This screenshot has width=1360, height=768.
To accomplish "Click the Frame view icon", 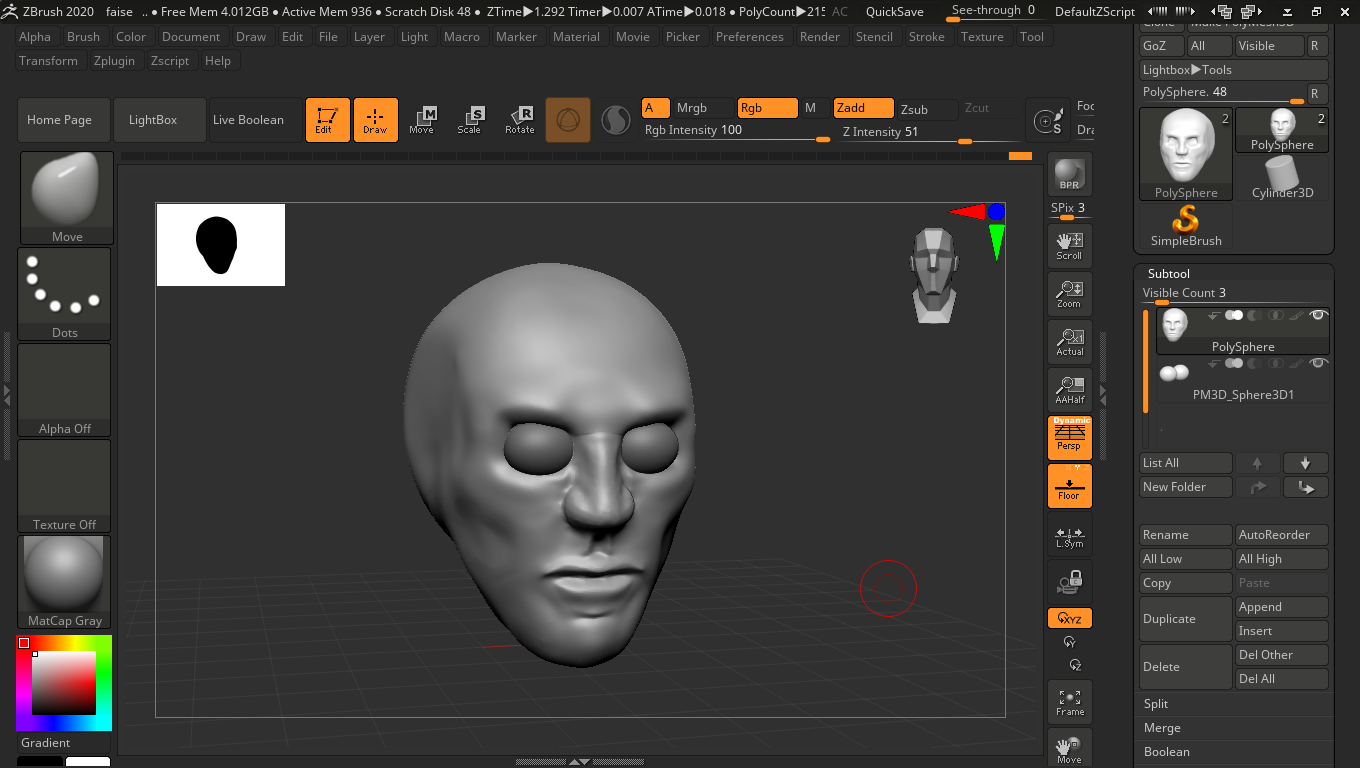I will pyautogui.click(x=1069, y=700).
